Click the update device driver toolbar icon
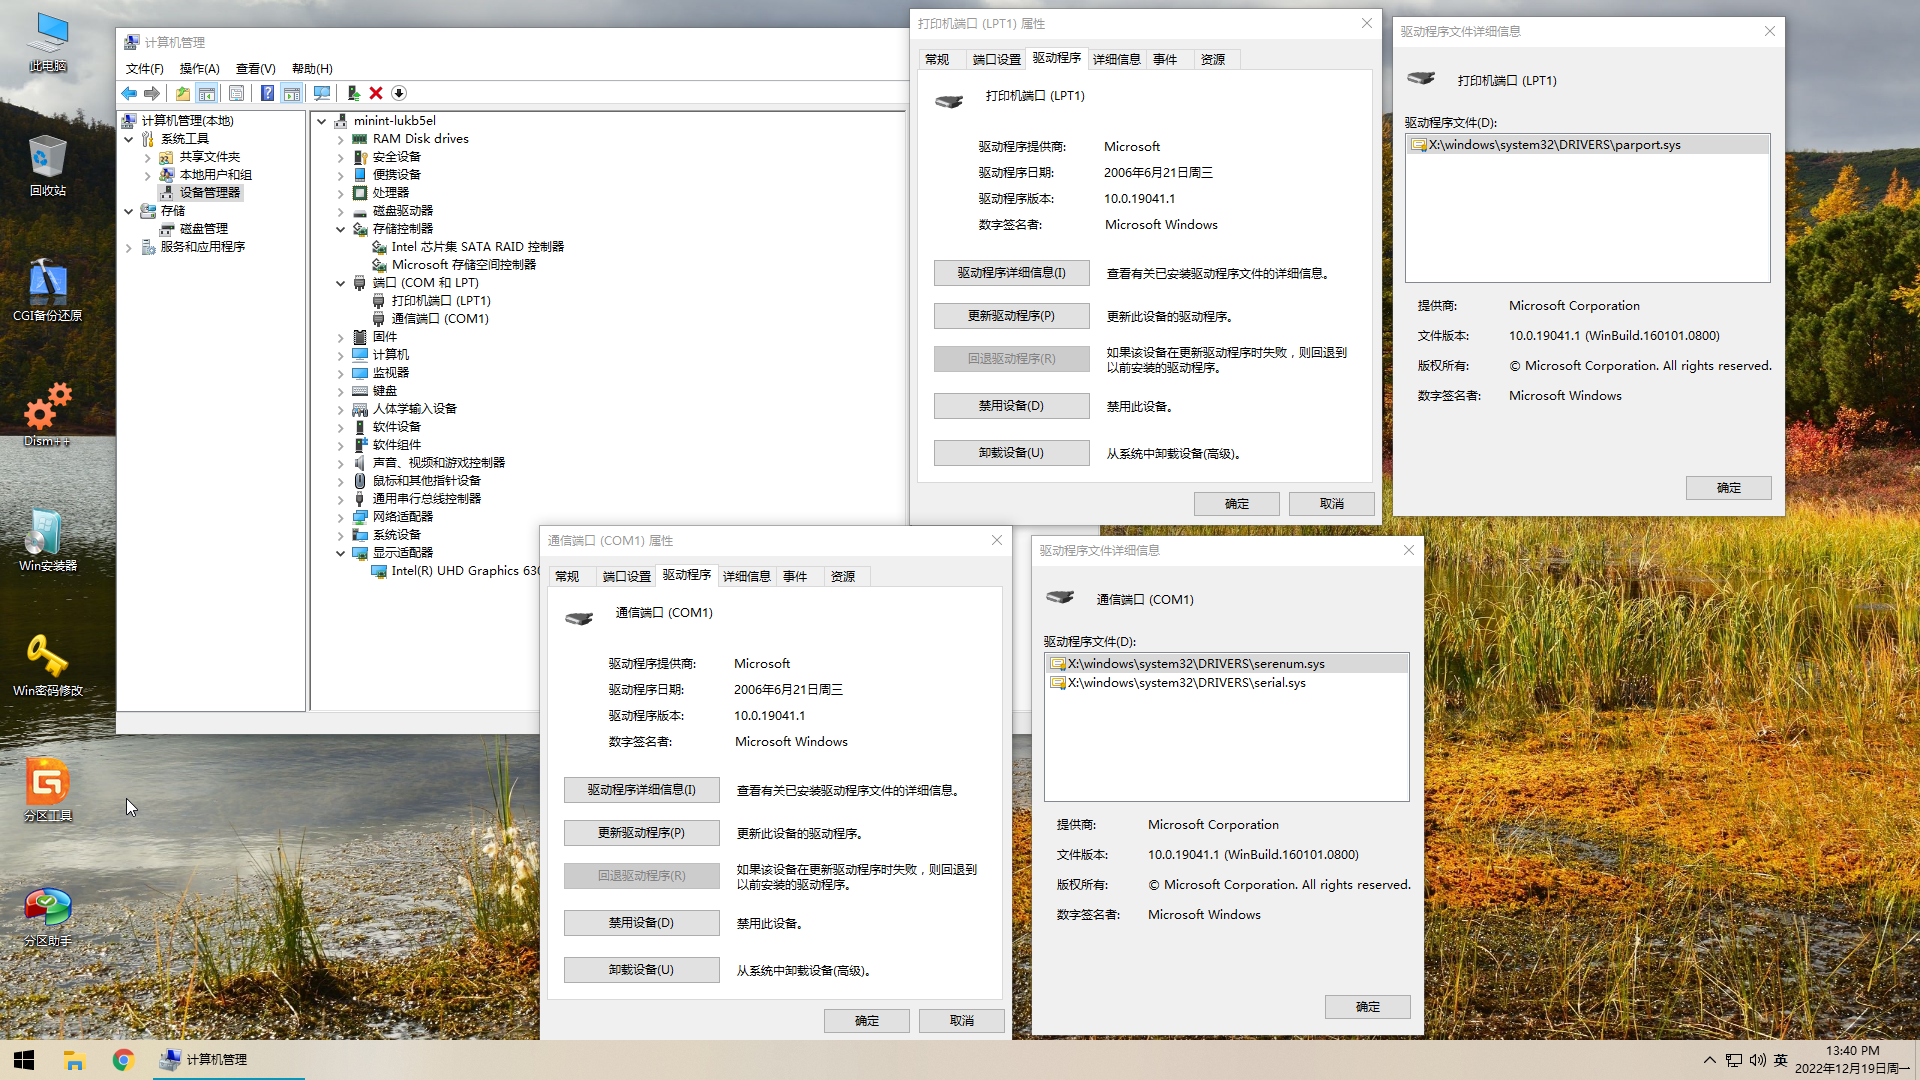 pyautogui.click(x=353, y=93)
